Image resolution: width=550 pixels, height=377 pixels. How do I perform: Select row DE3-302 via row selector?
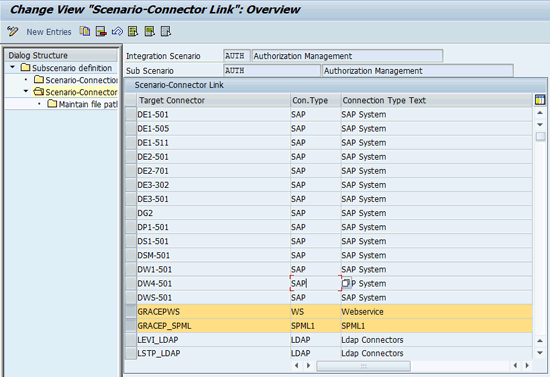(131, 185)
